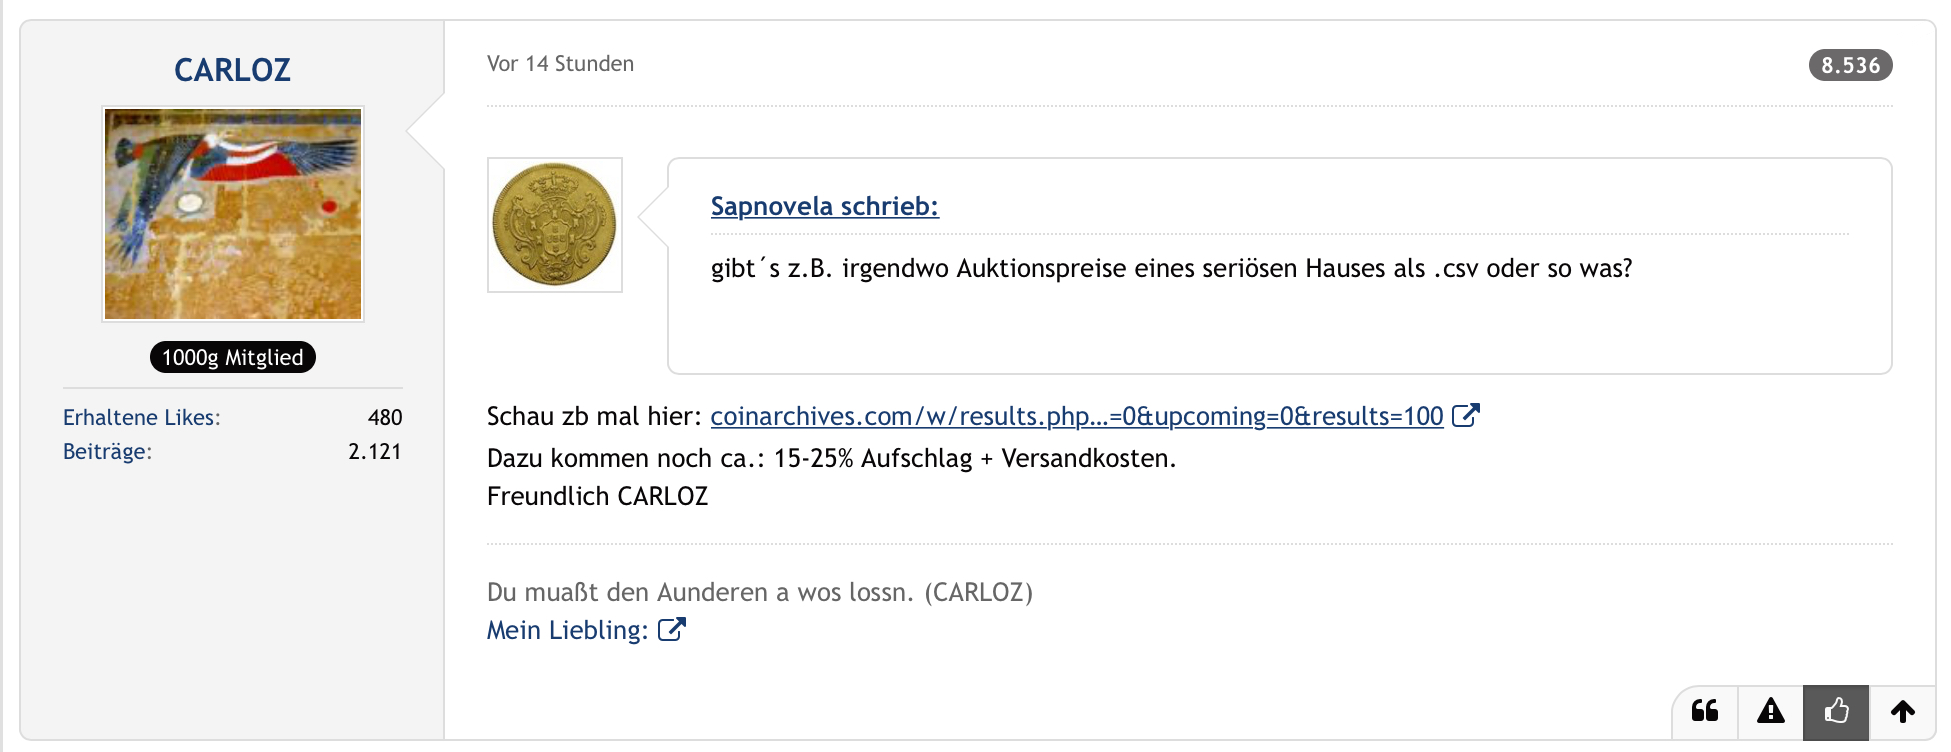Open the CARLOZ username profile link
The height and width of the screenshot is (752, 1951).
click(x=232, y=70)
